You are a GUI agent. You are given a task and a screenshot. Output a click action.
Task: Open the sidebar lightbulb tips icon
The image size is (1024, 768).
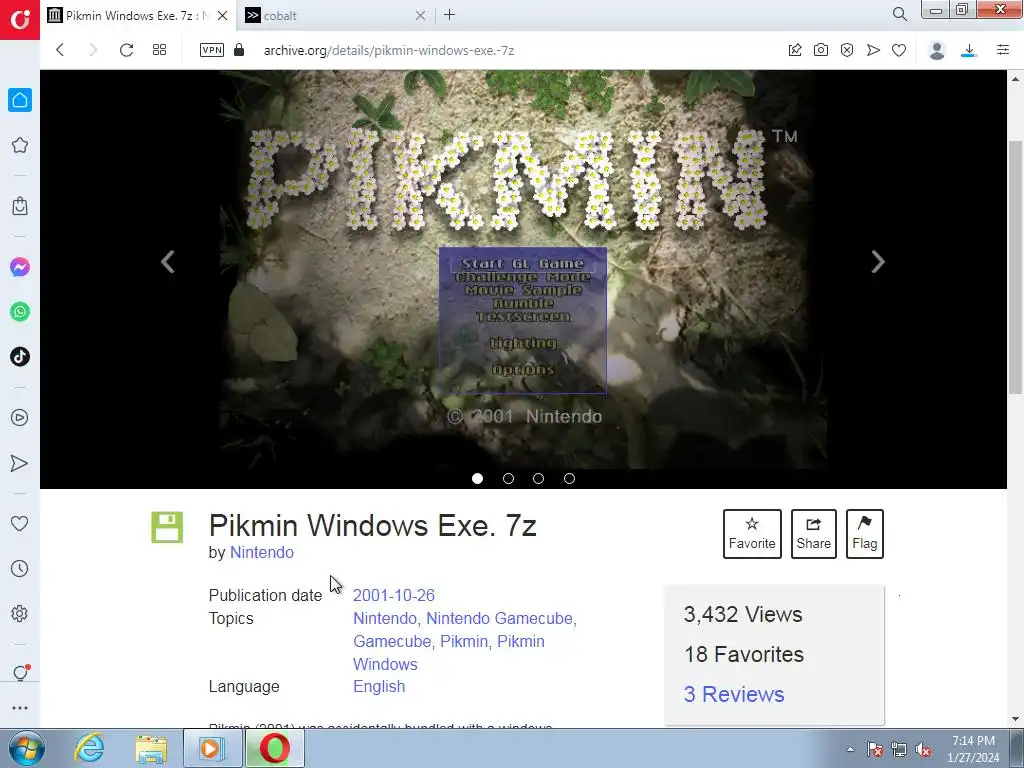pyautogui.click(x=20, y=673)
